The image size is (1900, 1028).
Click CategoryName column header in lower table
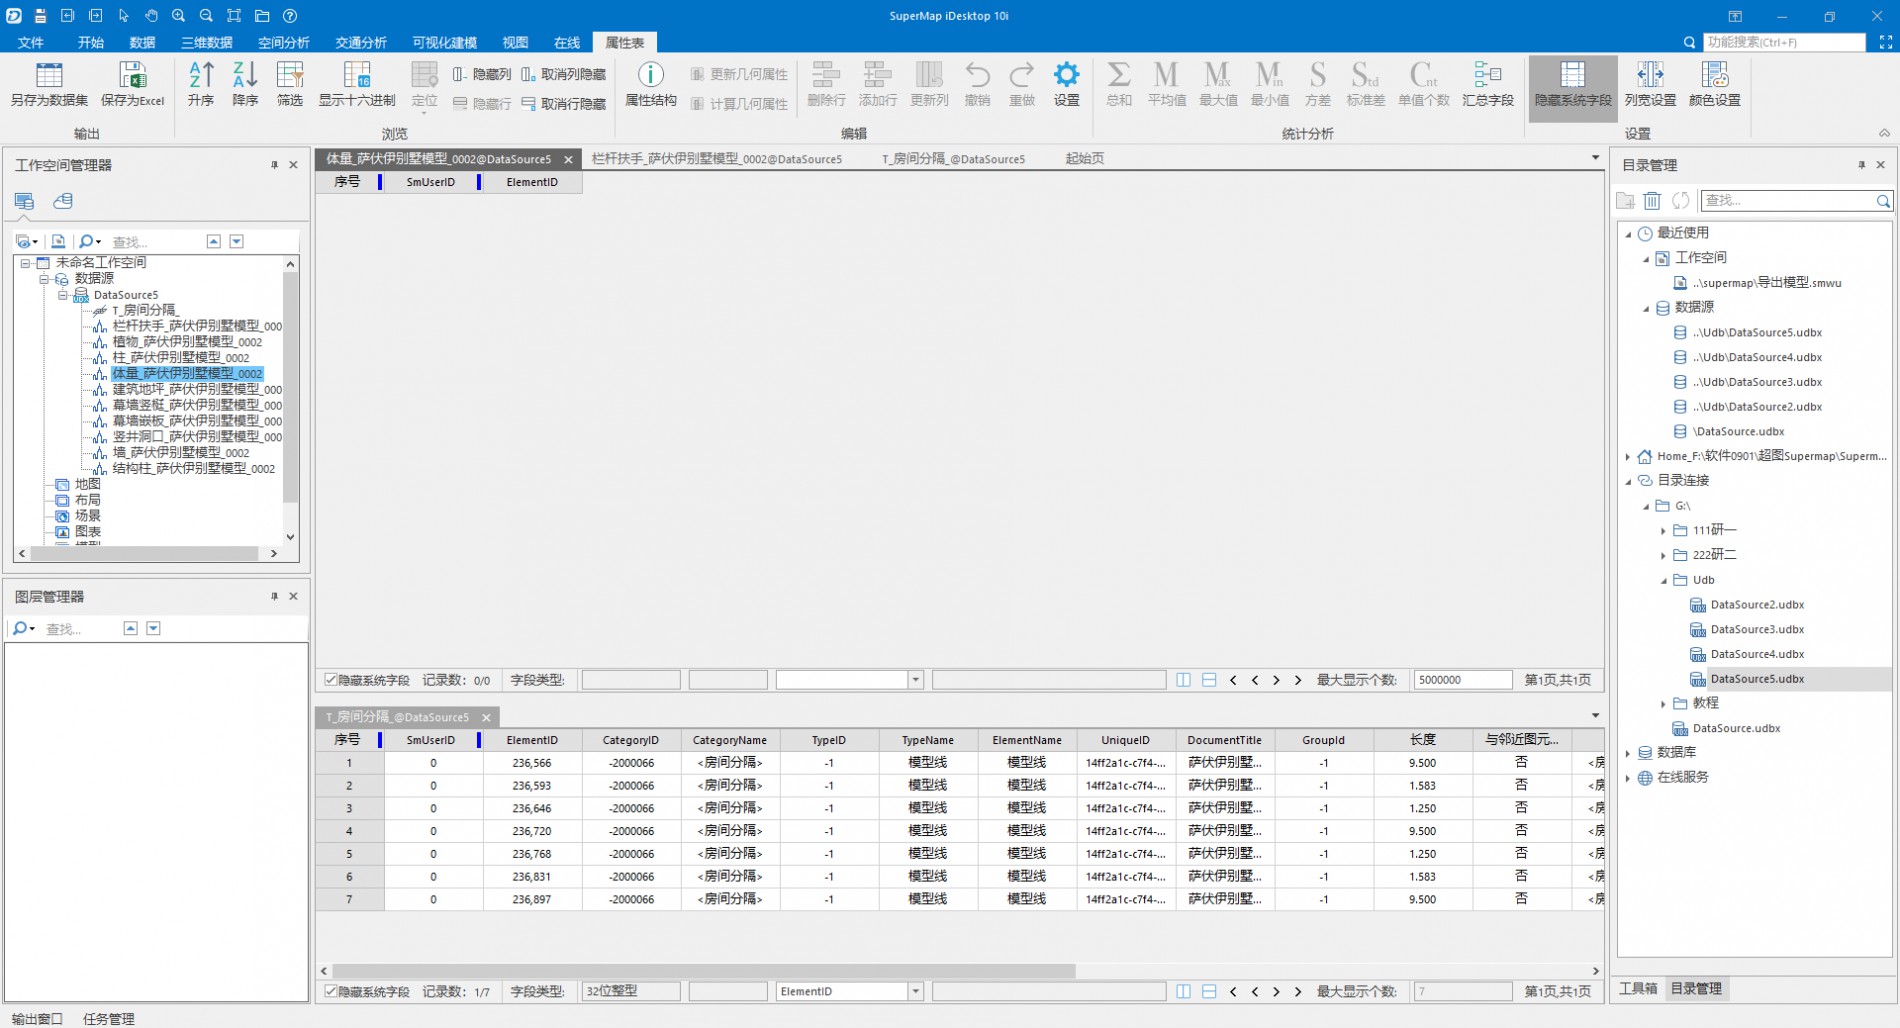(x=730, y=741)
